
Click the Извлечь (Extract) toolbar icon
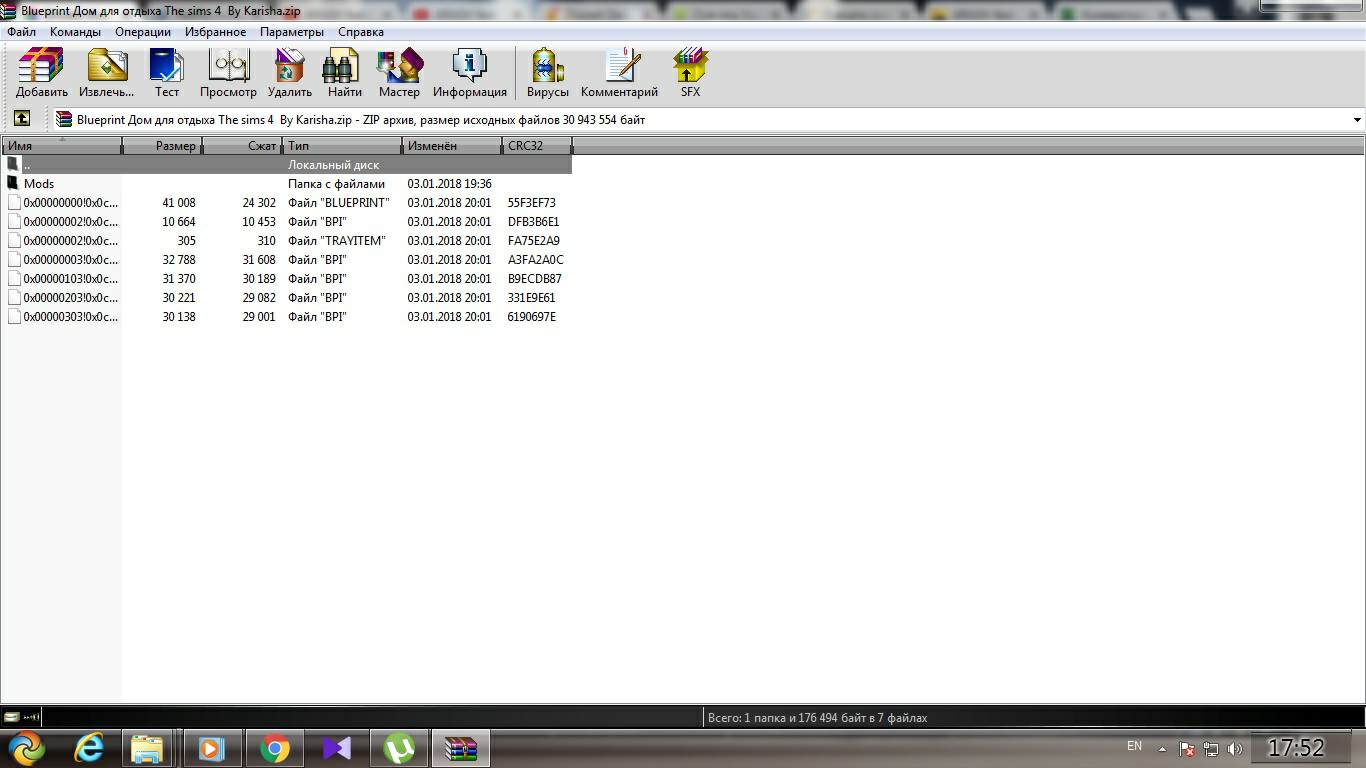(106, 72)
